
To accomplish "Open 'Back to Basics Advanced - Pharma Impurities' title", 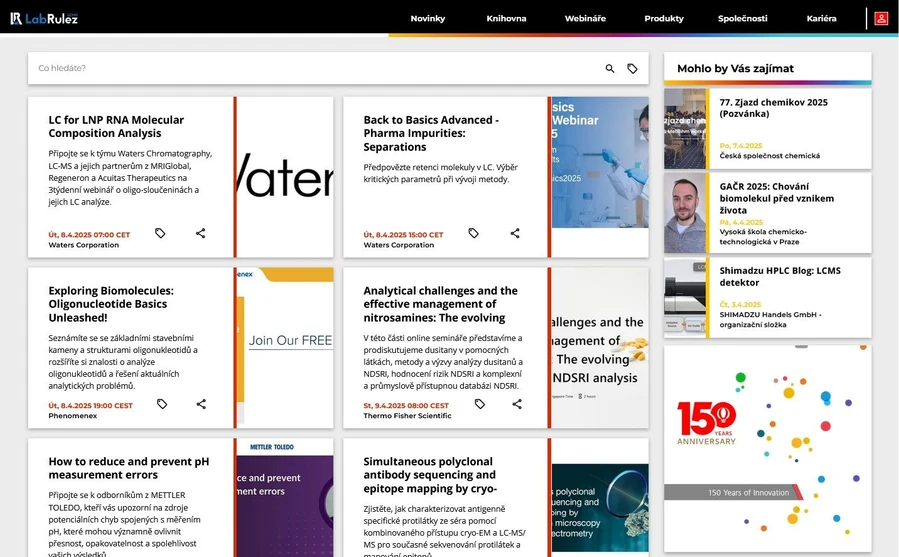I will [431, 133].
